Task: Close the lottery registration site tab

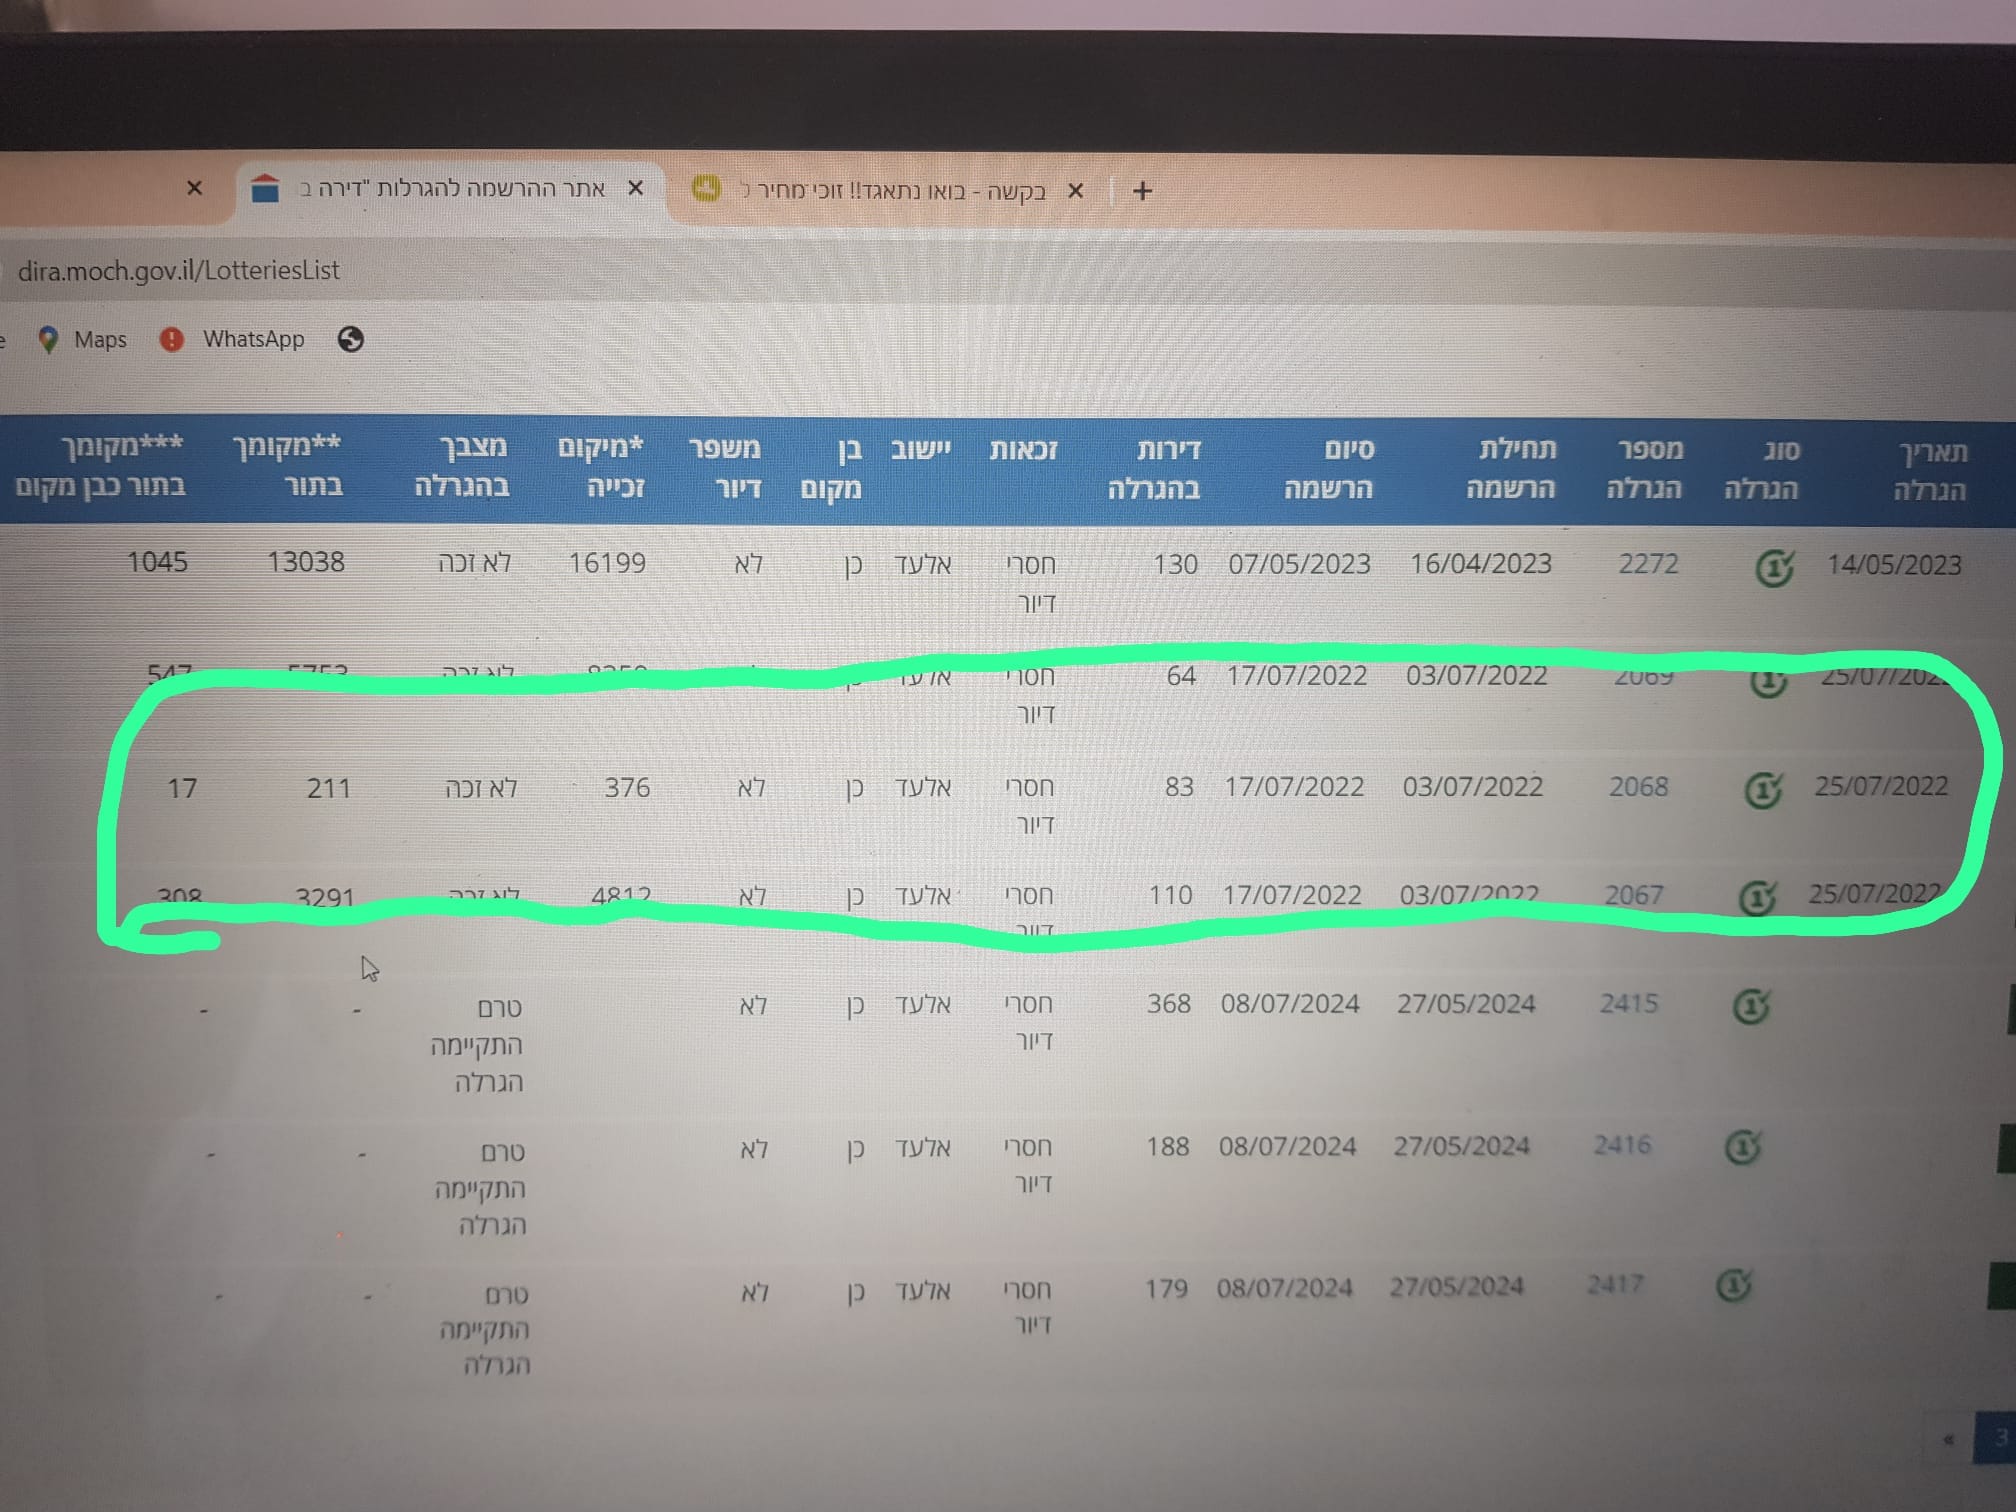Action: (635, 188)
